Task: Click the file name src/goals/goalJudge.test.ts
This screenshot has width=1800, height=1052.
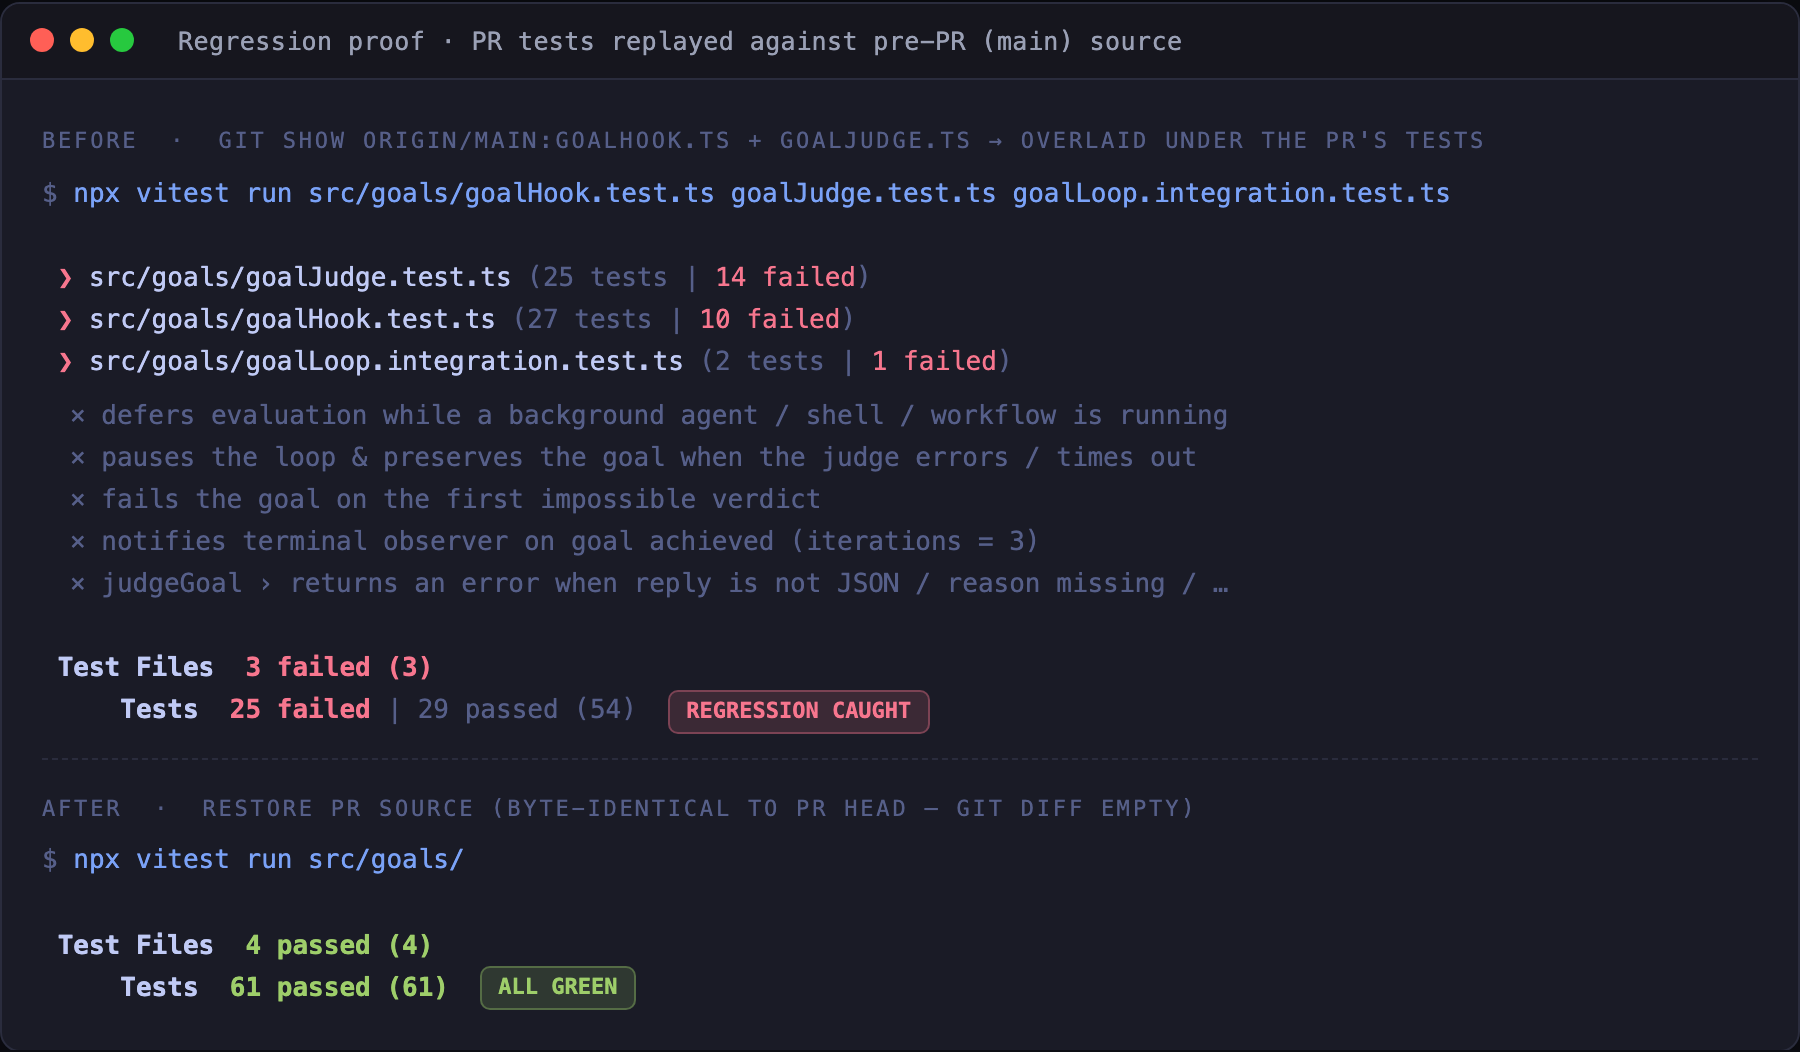Action: point(300,277)
